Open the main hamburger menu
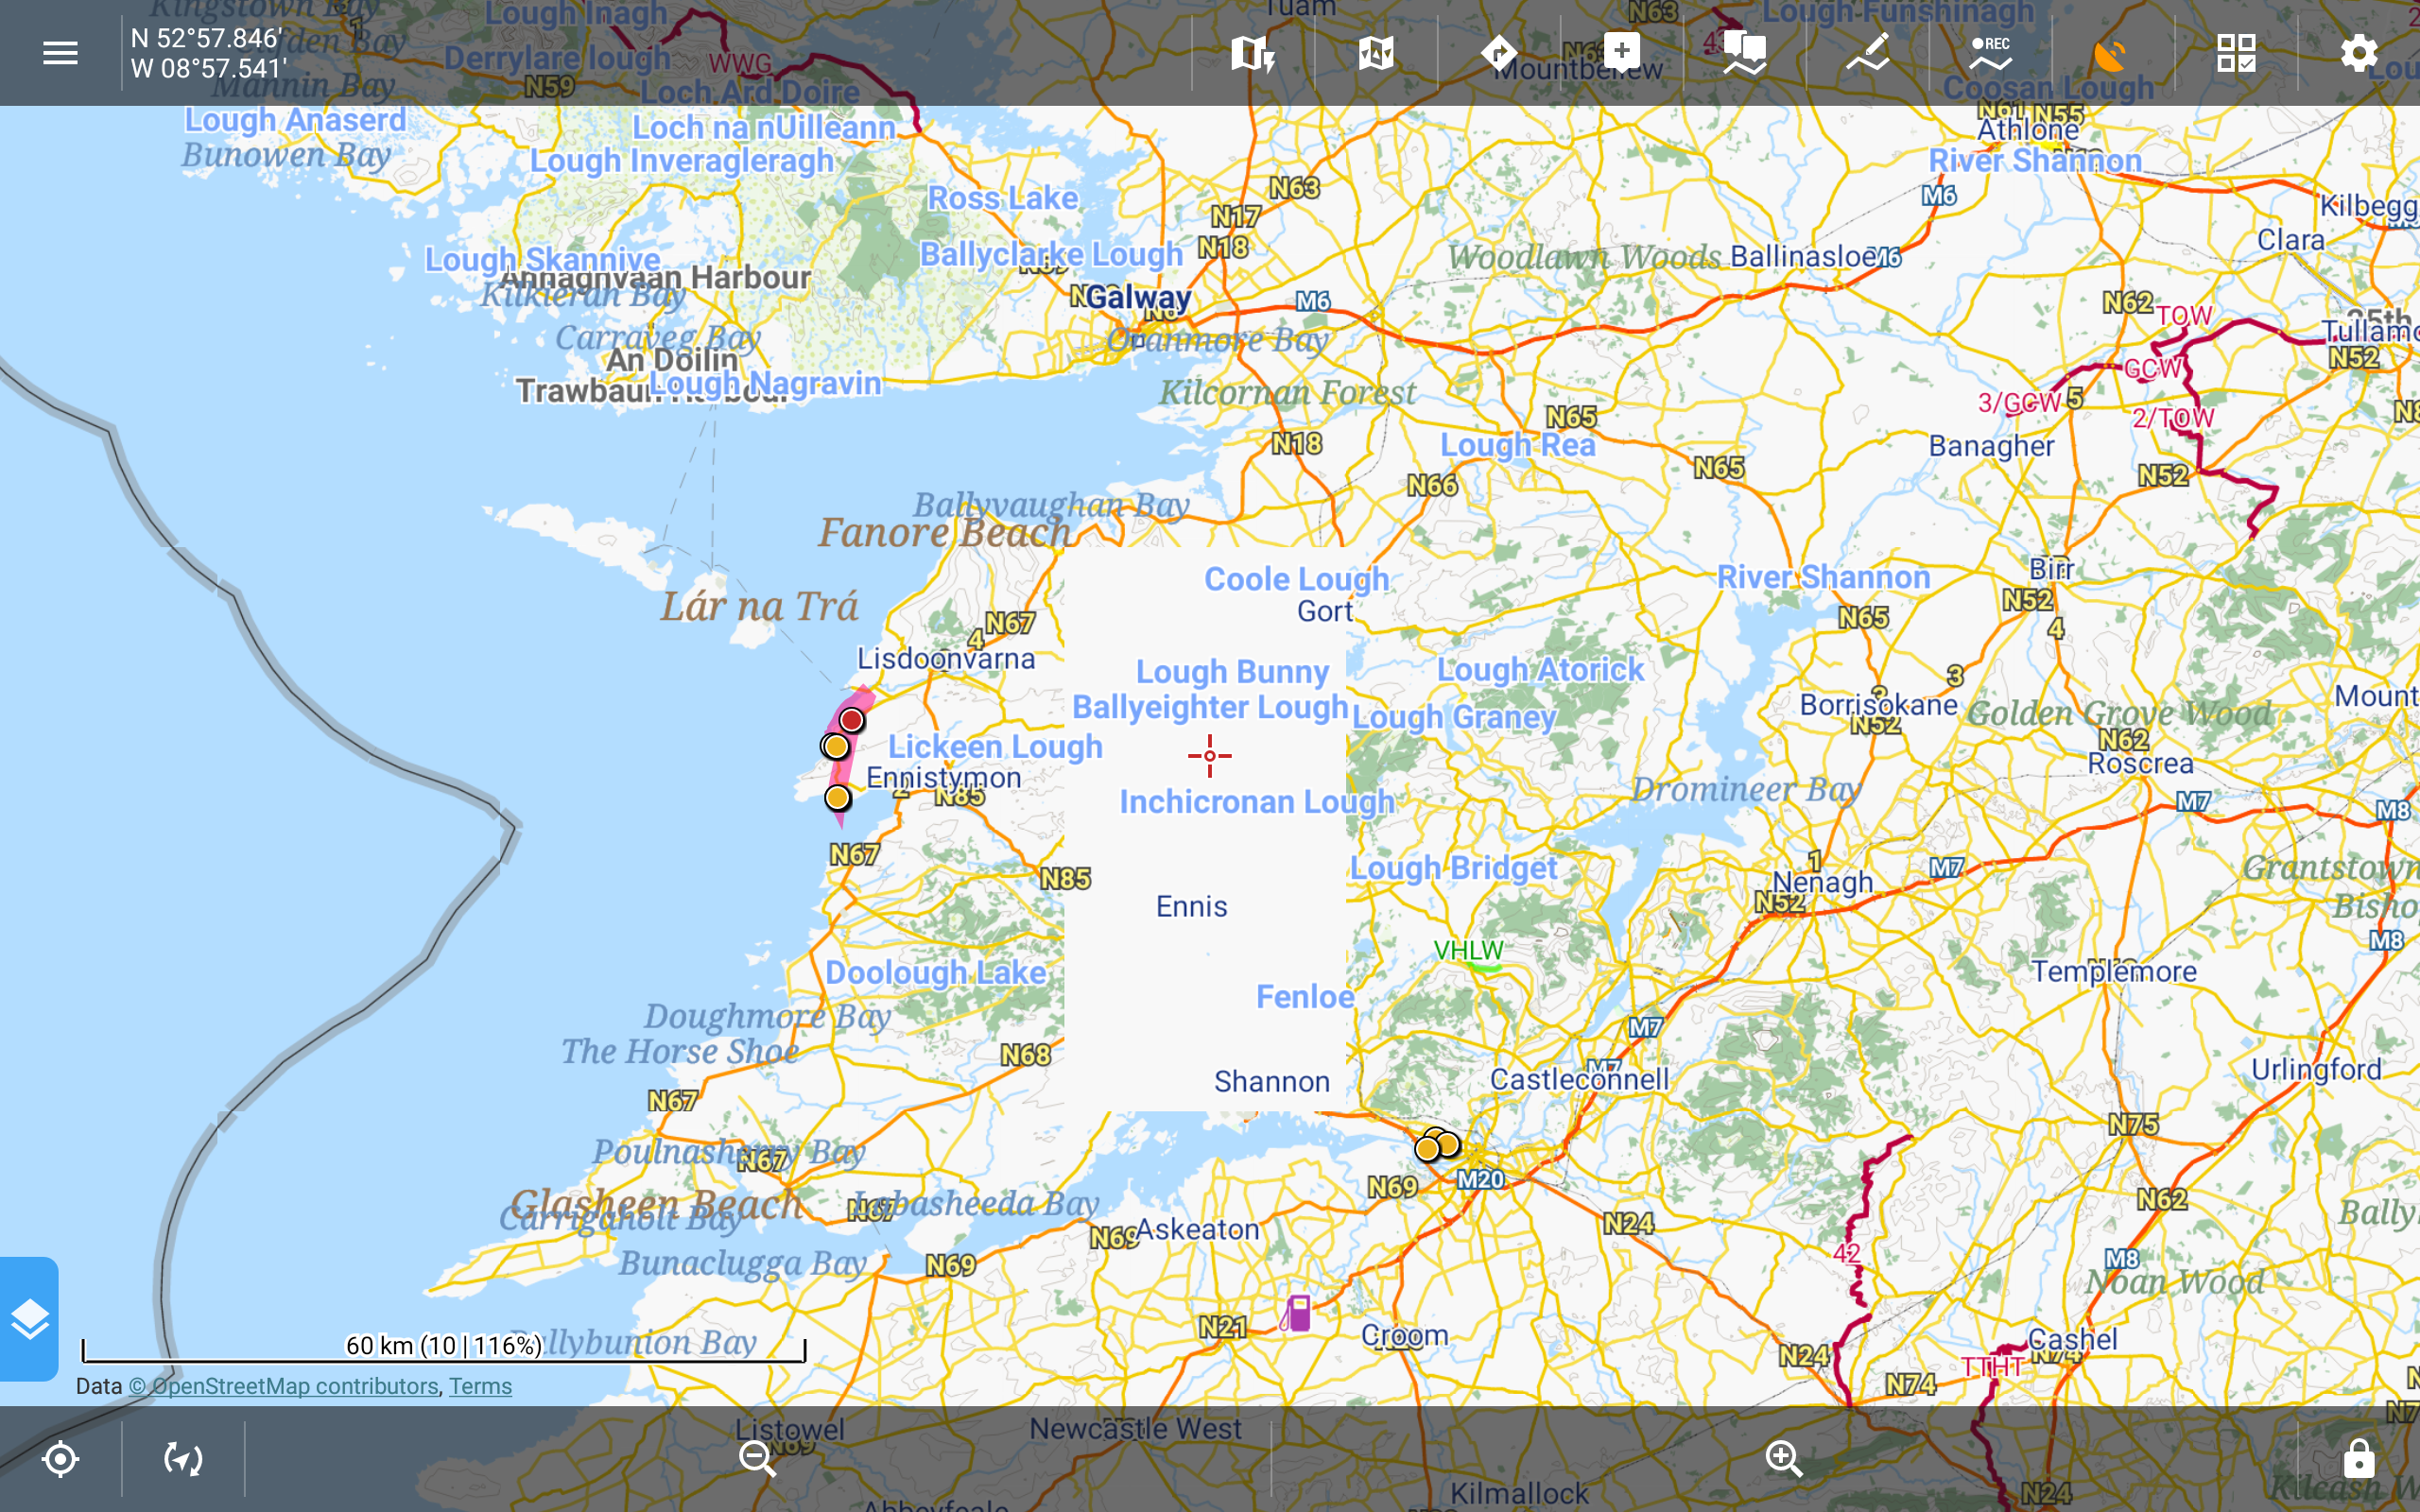 pos(60,53)
